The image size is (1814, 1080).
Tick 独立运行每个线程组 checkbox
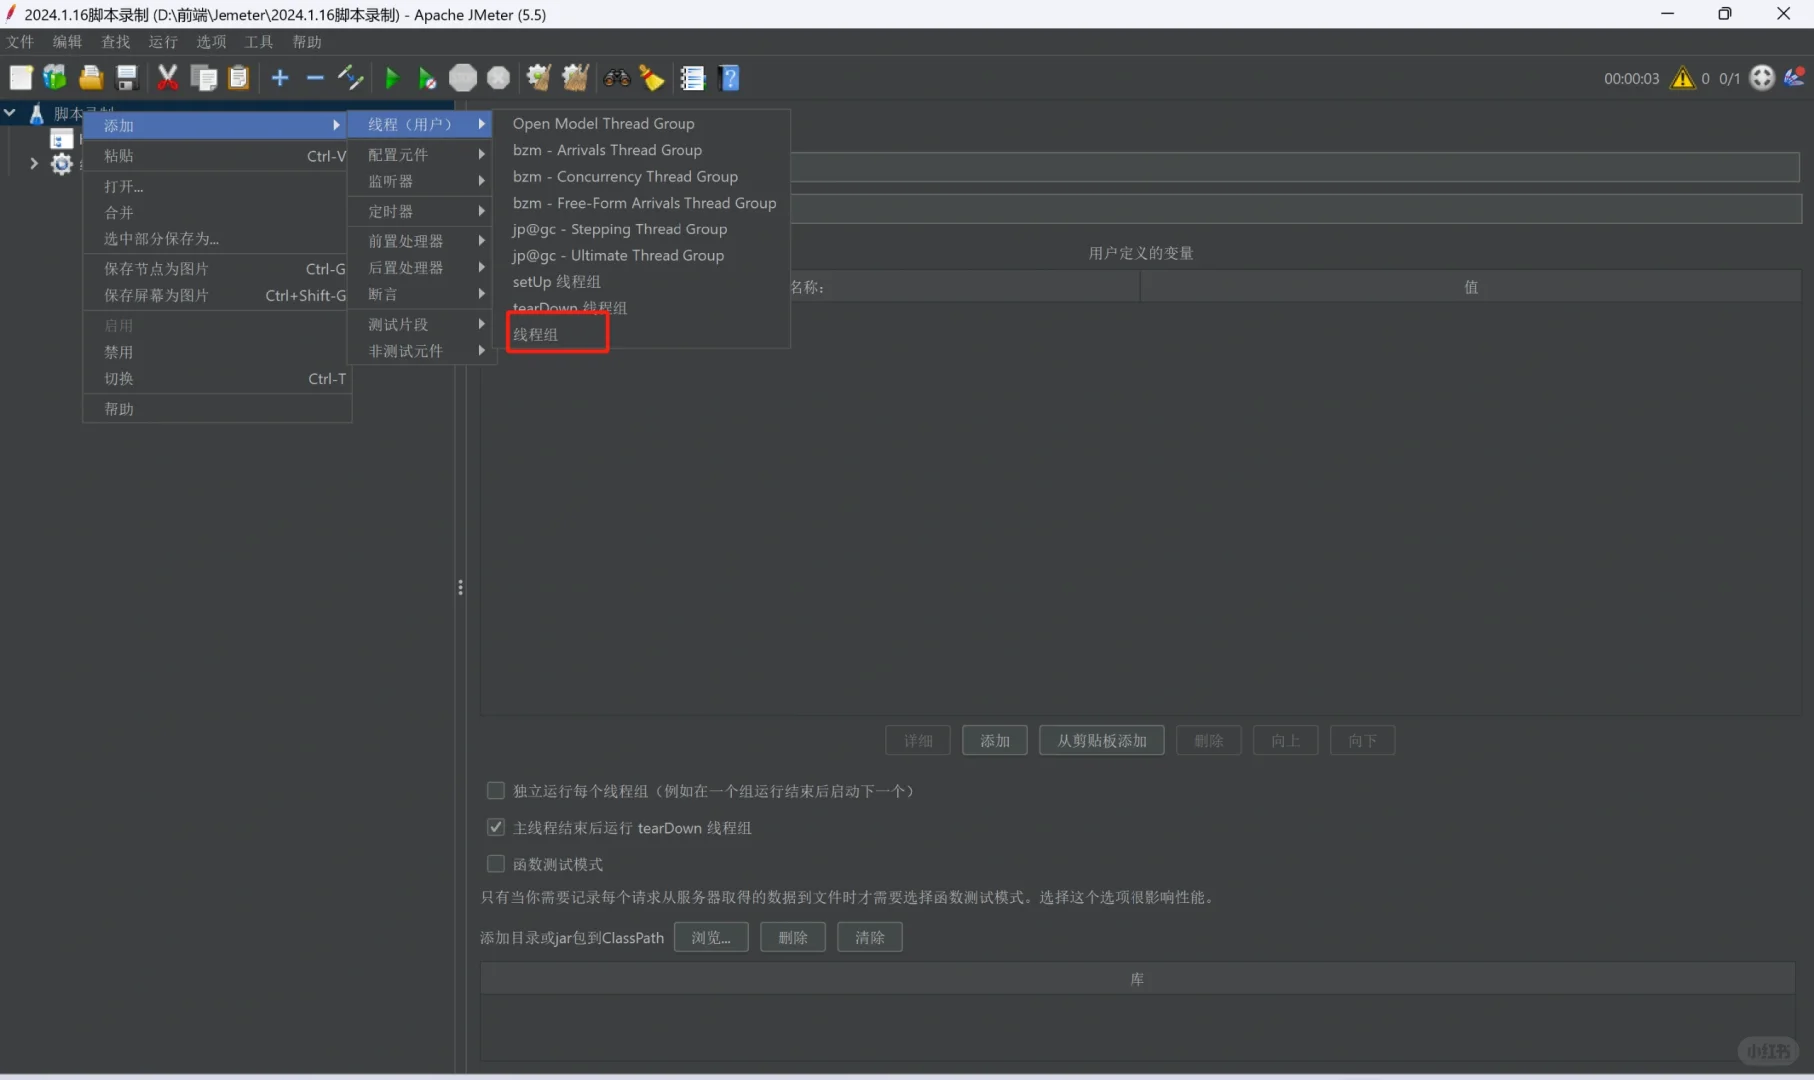tap(496, 791)
